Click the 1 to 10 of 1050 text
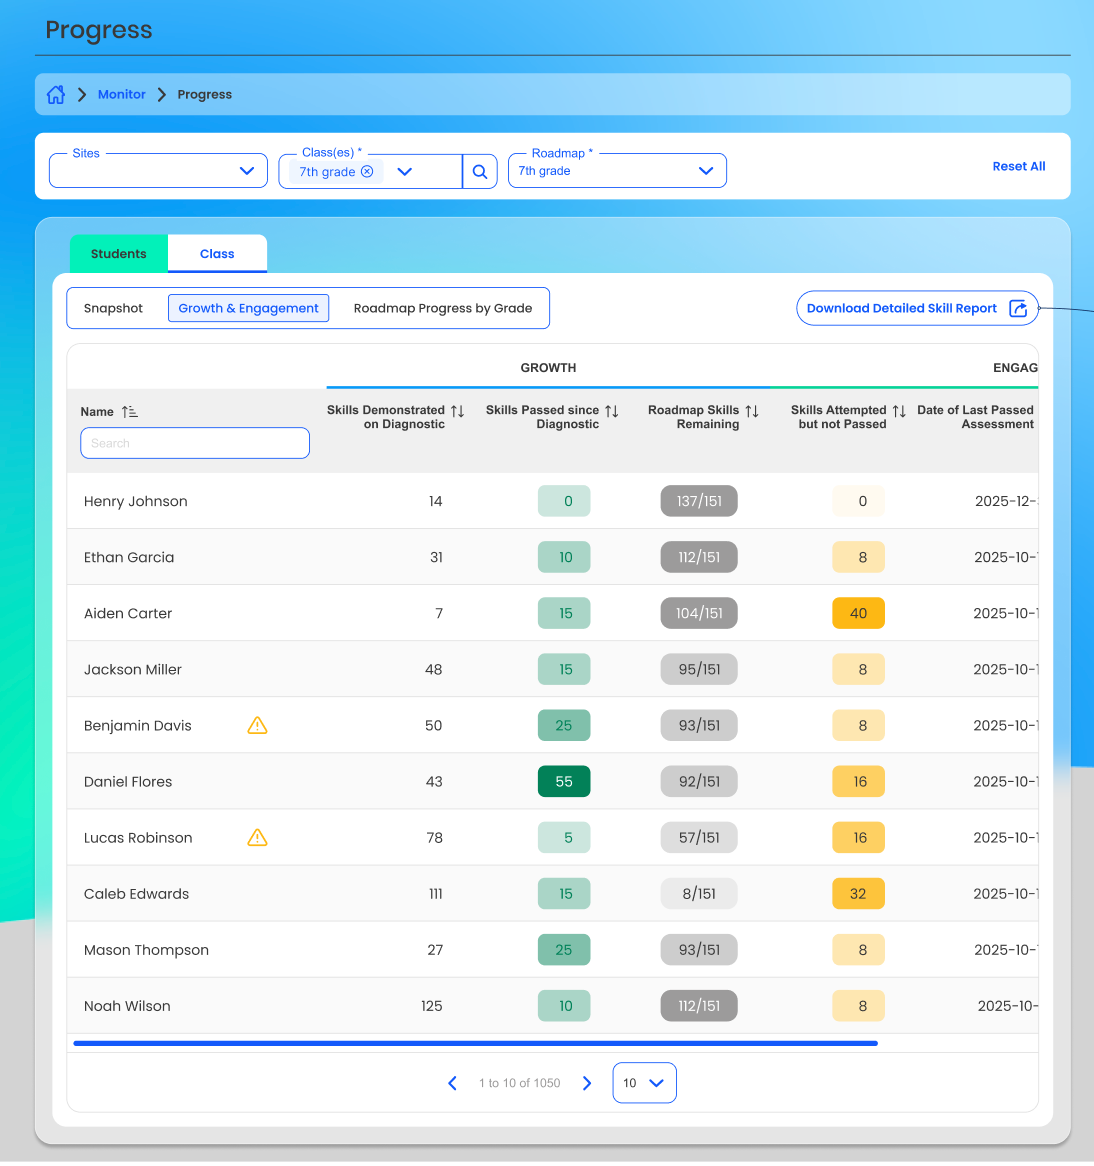 point(519,1083)
